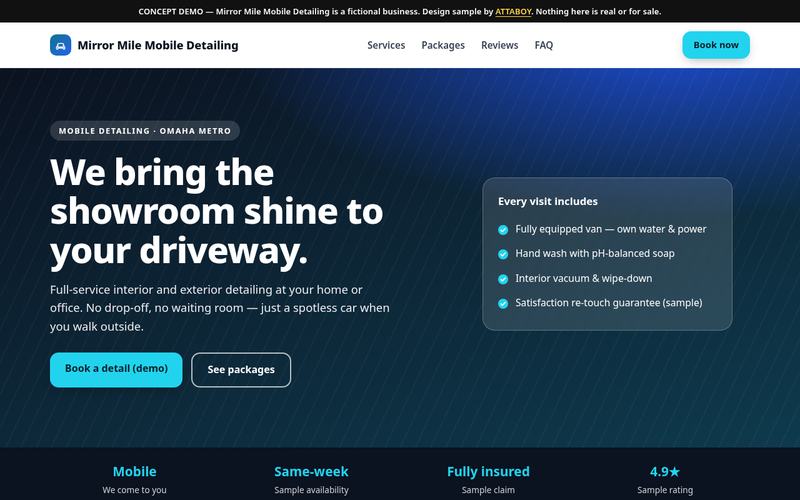The width and height of the screenshot is (800, 500).
Task: Click the Sample availability caption
Action: 311,490
